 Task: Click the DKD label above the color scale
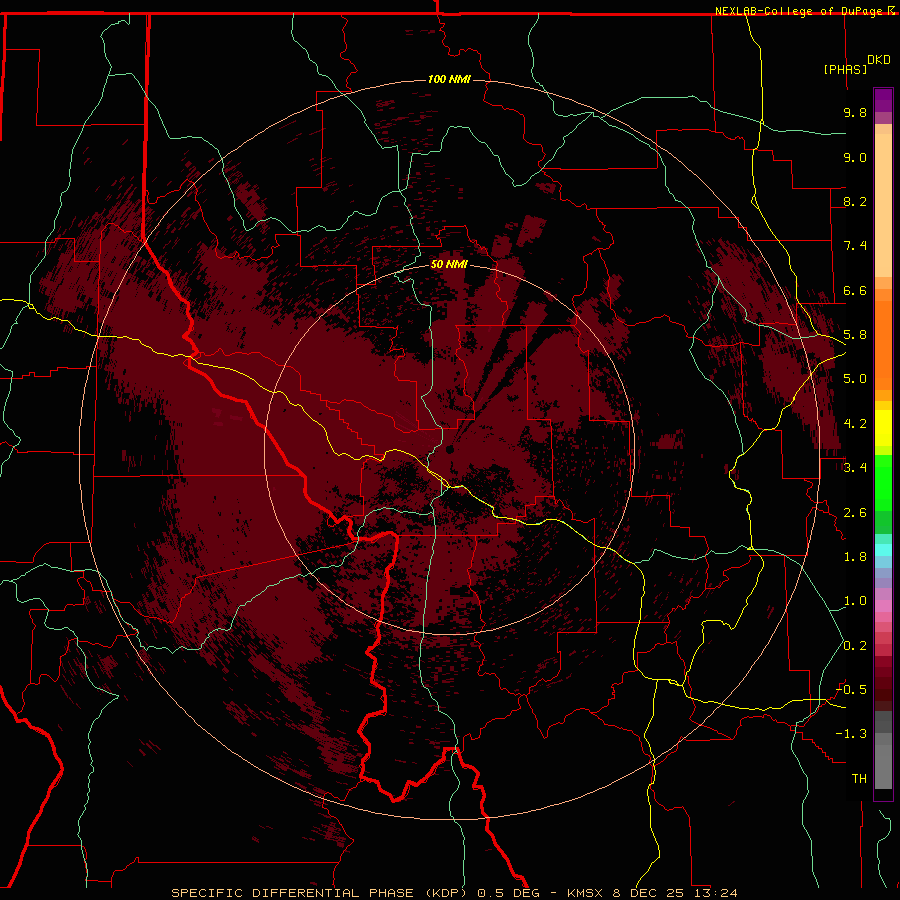pyautogui.click(x=879, y=60)
